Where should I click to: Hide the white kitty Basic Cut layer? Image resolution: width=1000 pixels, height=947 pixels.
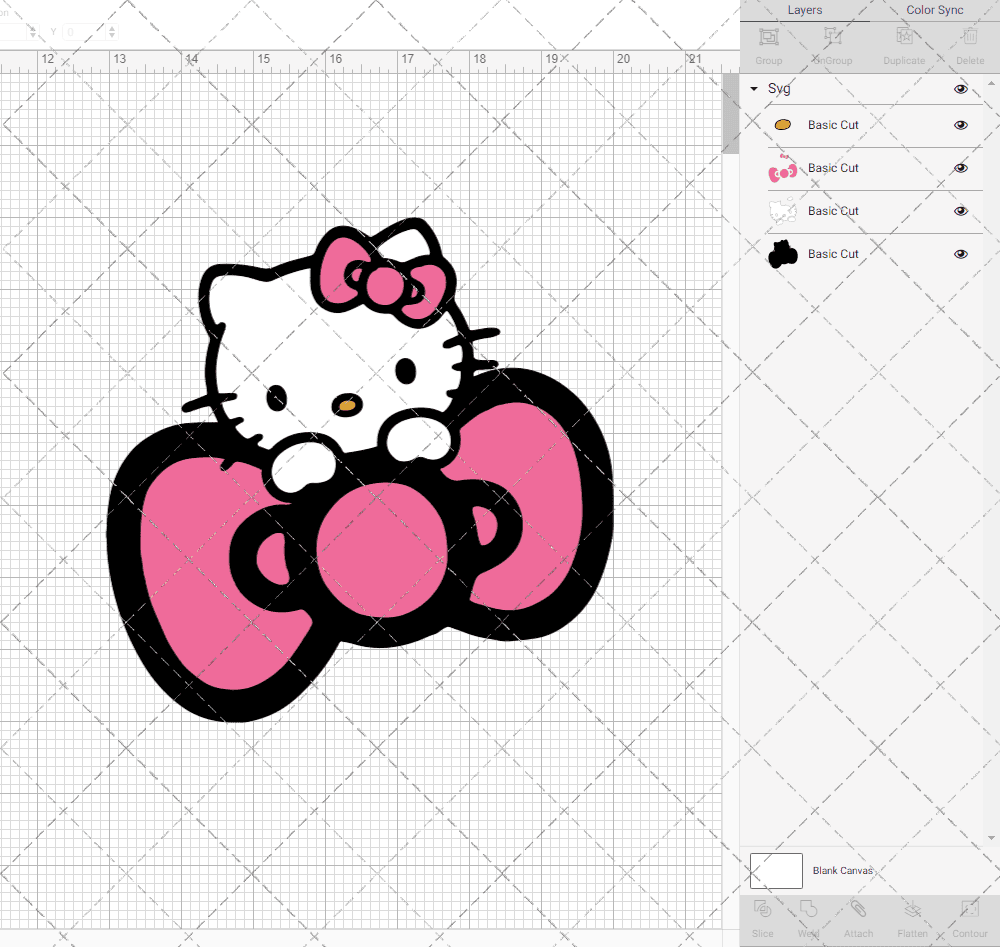(x=960, y=211)
